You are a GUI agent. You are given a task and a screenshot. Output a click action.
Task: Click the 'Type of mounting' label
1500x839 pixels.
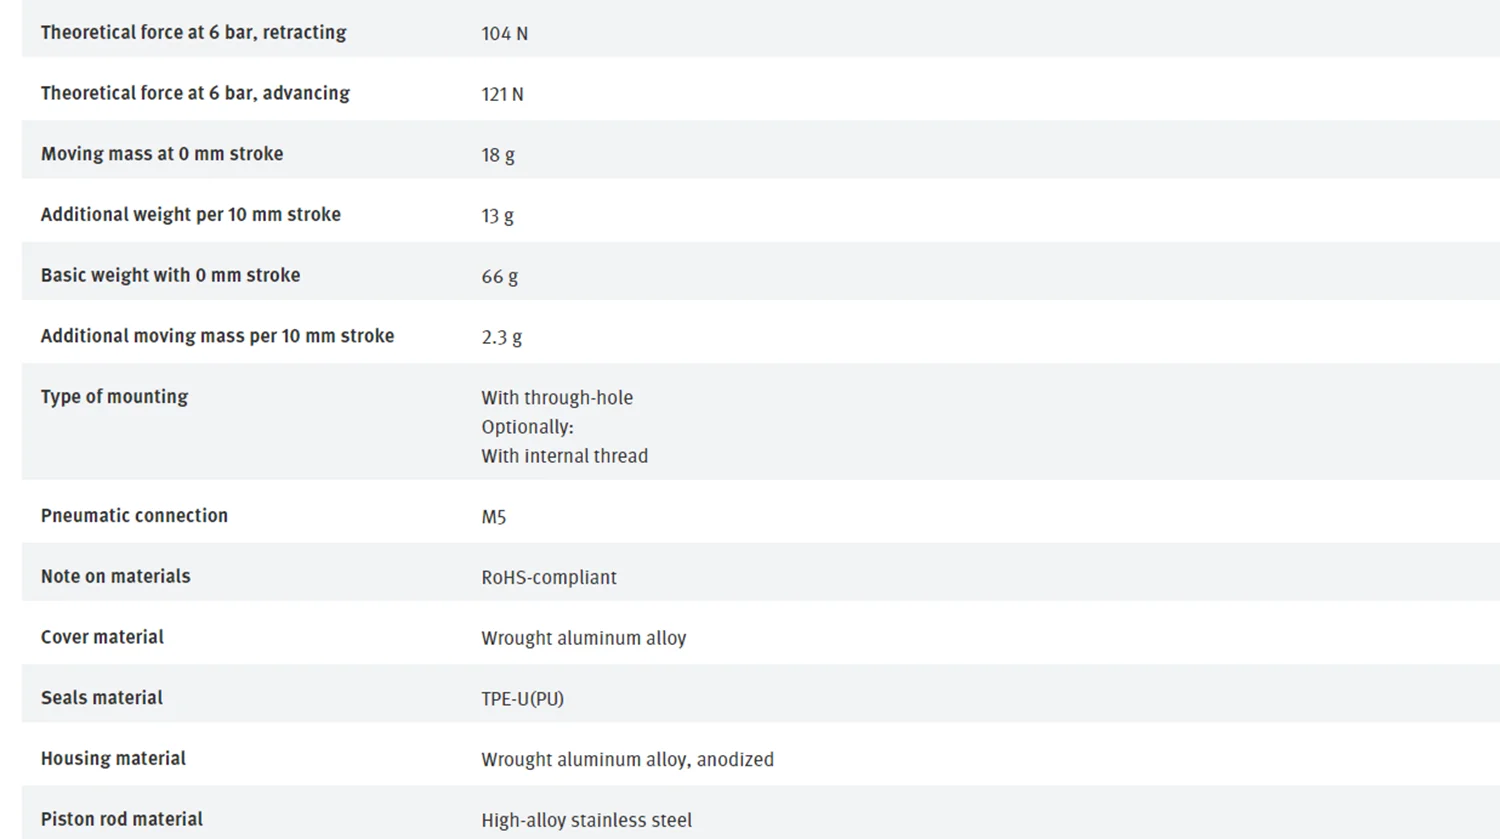point(114,397)
